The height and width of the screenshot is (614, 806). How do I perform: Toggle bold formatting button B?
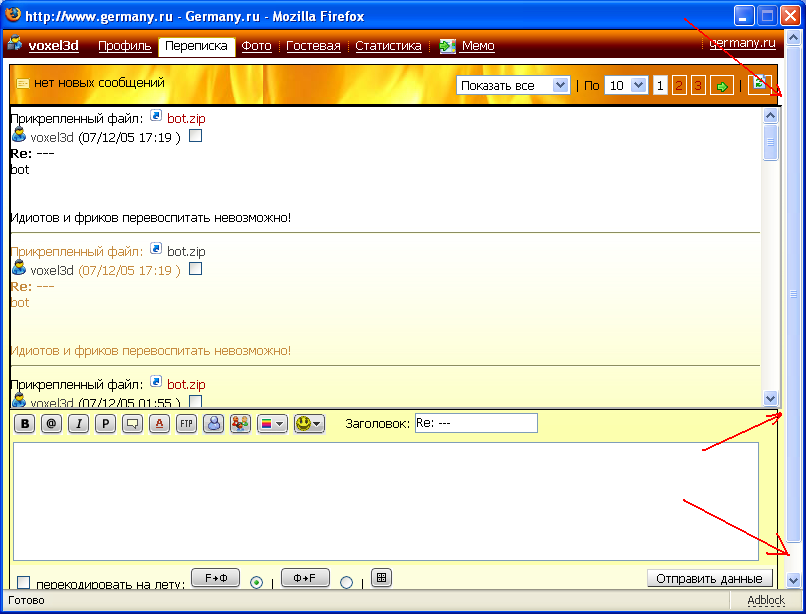(x=24, y=423)
